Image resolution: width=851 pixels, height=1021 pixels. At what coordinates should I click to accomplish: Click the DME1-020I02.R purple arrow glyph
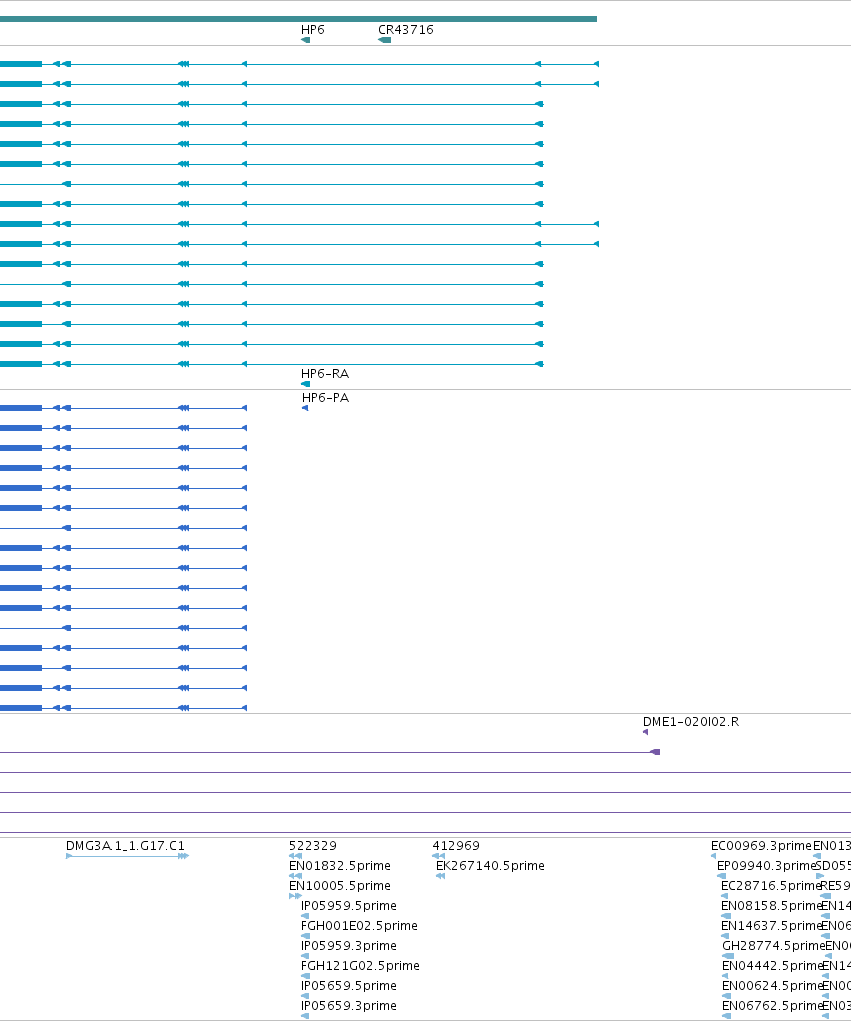645,732
